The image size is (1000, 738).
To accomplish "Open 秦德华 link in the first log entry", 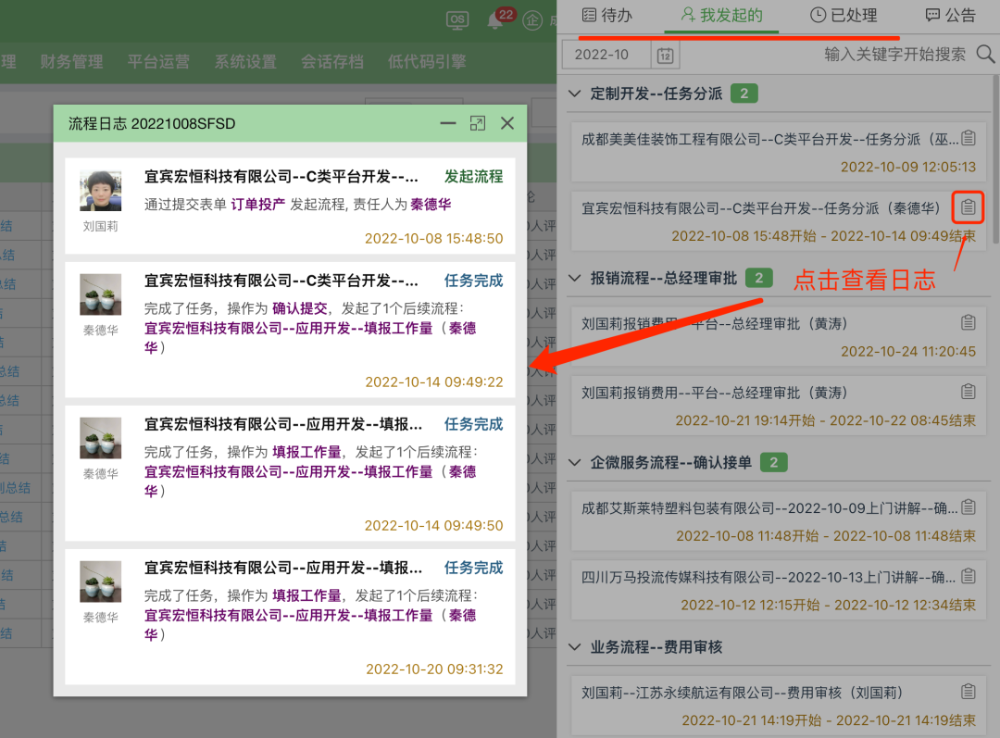I will click(430, 204).
